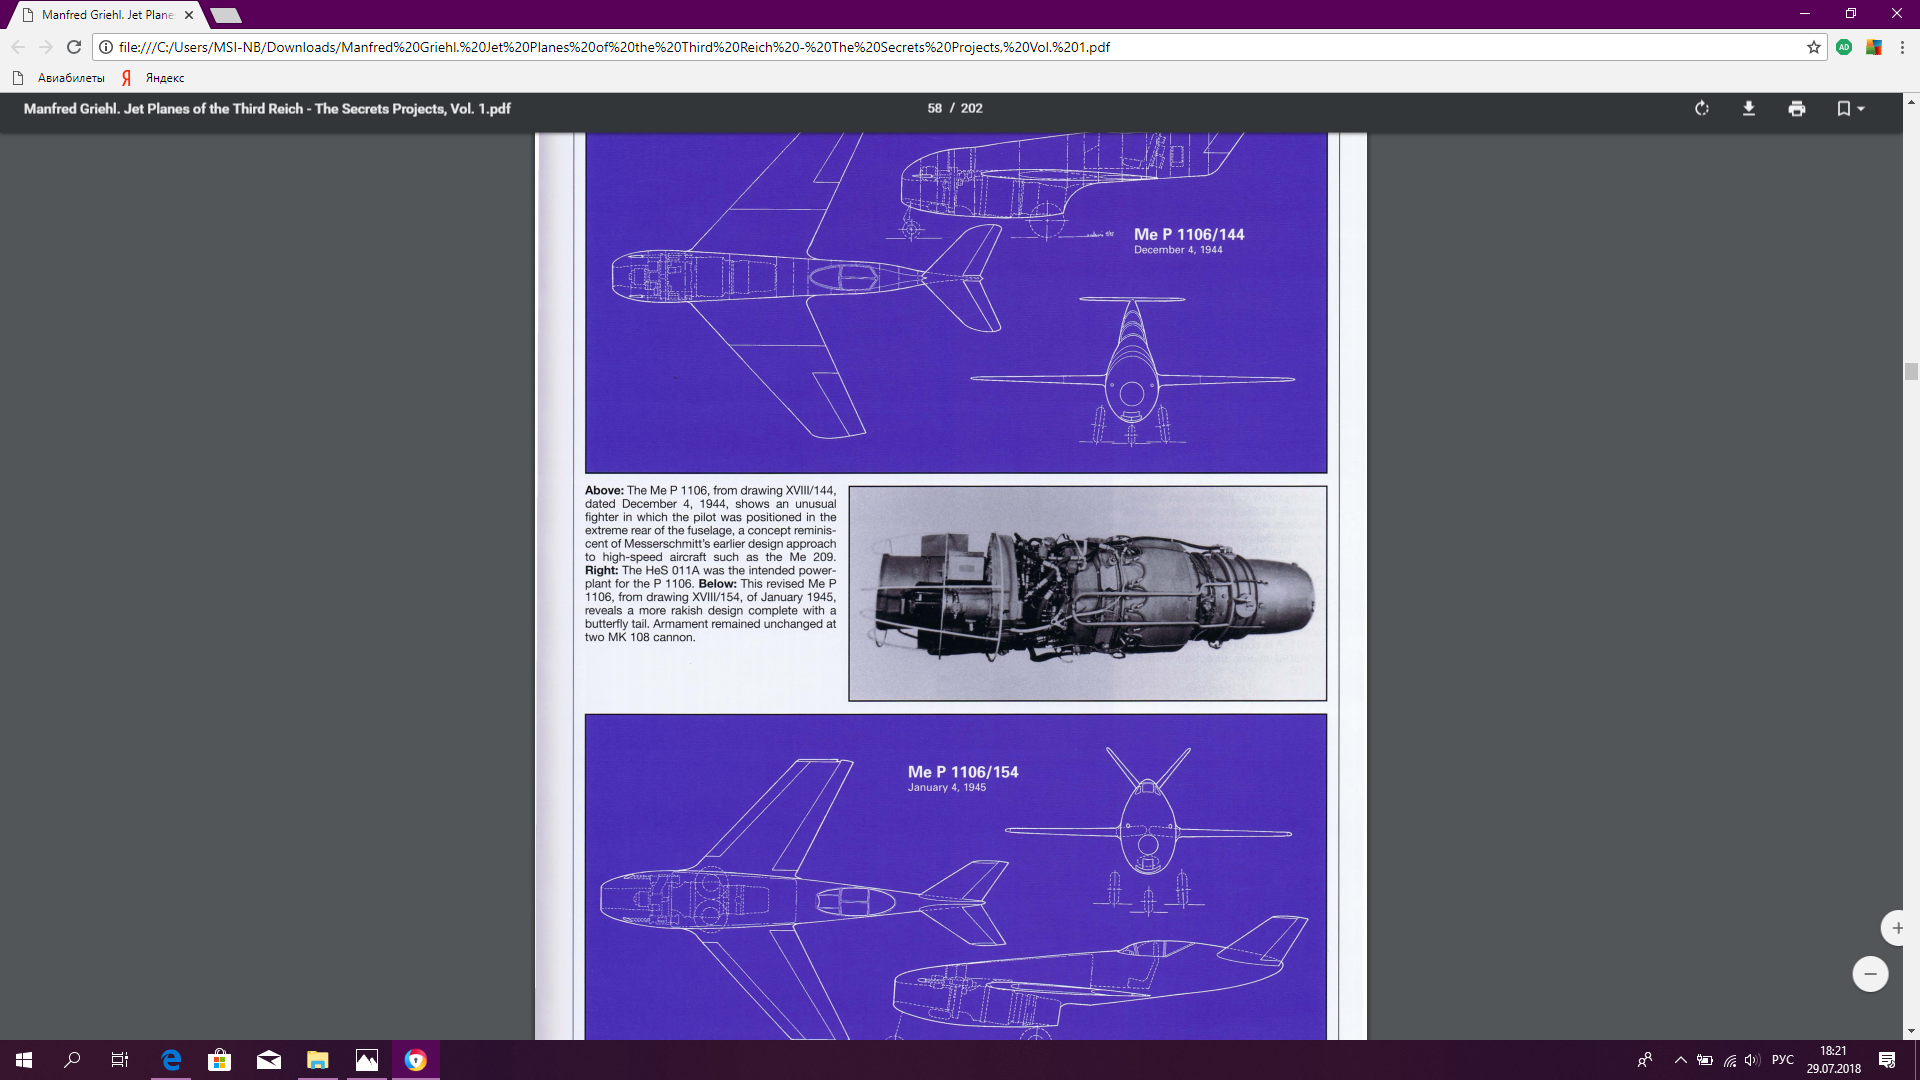Download the PDF file

tap(1749, 108)
